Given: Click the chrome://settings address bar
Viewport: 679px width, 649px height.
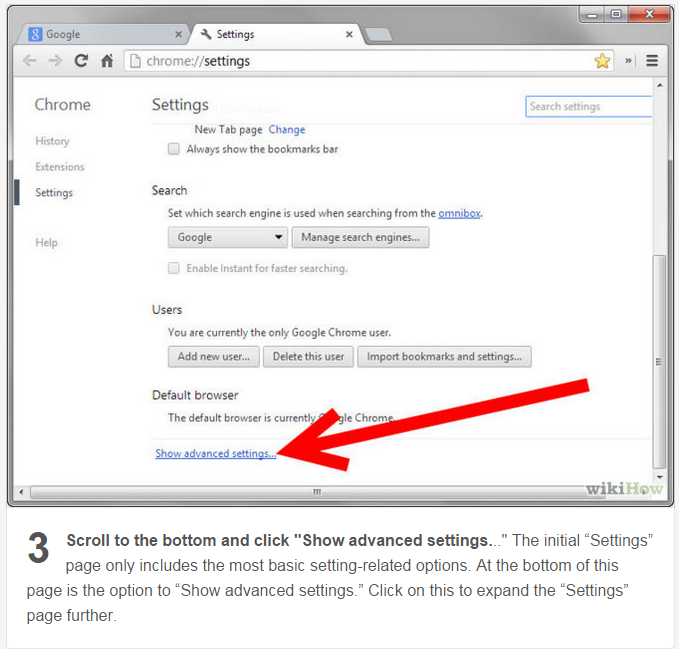Looking at the screenshot, I should click(x=368, y=61).
